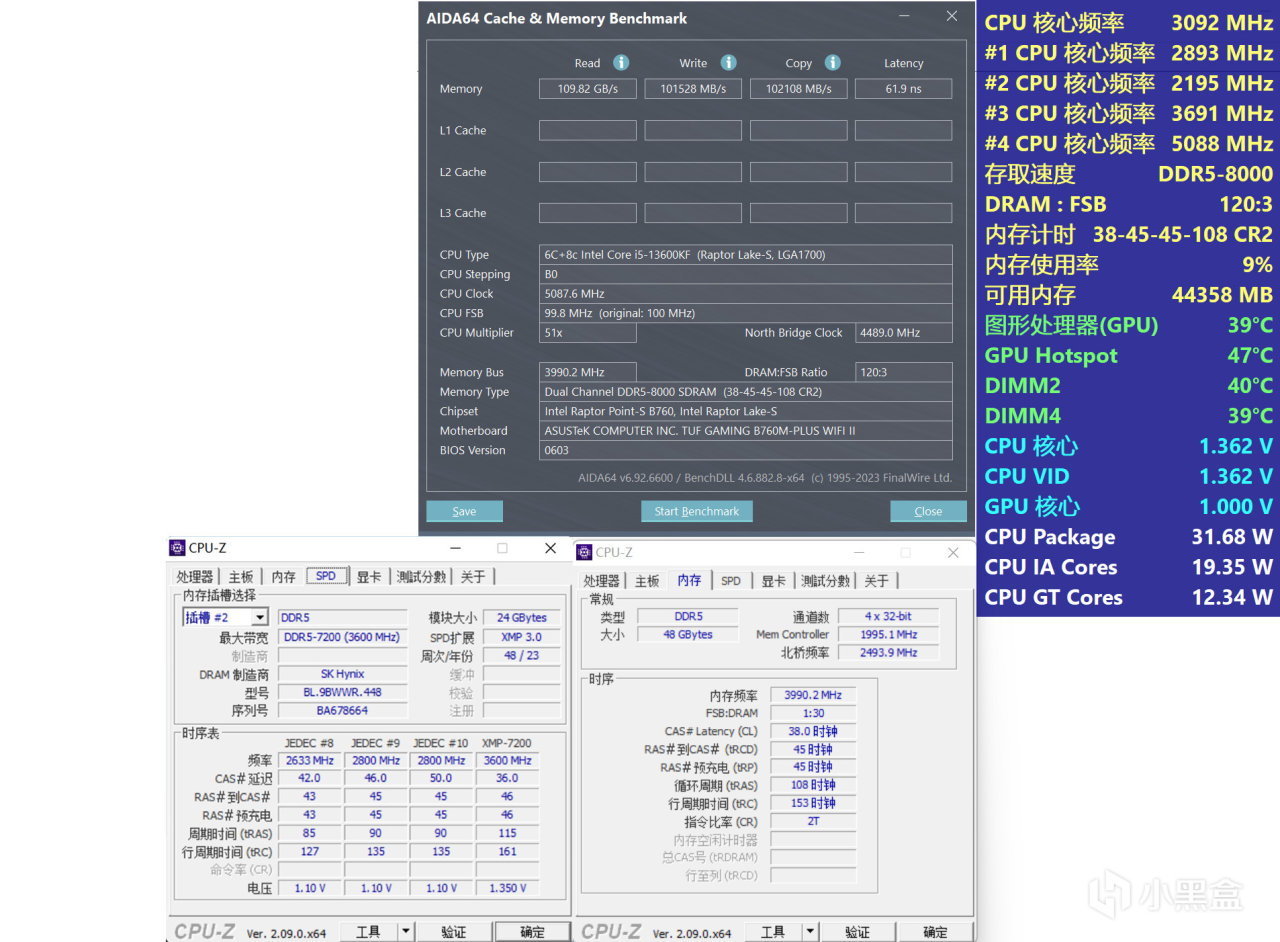Expand the 工具 arrow in CPU-Z memory window
Viewport: 1280px width, 942px height.
click(811, 932)
